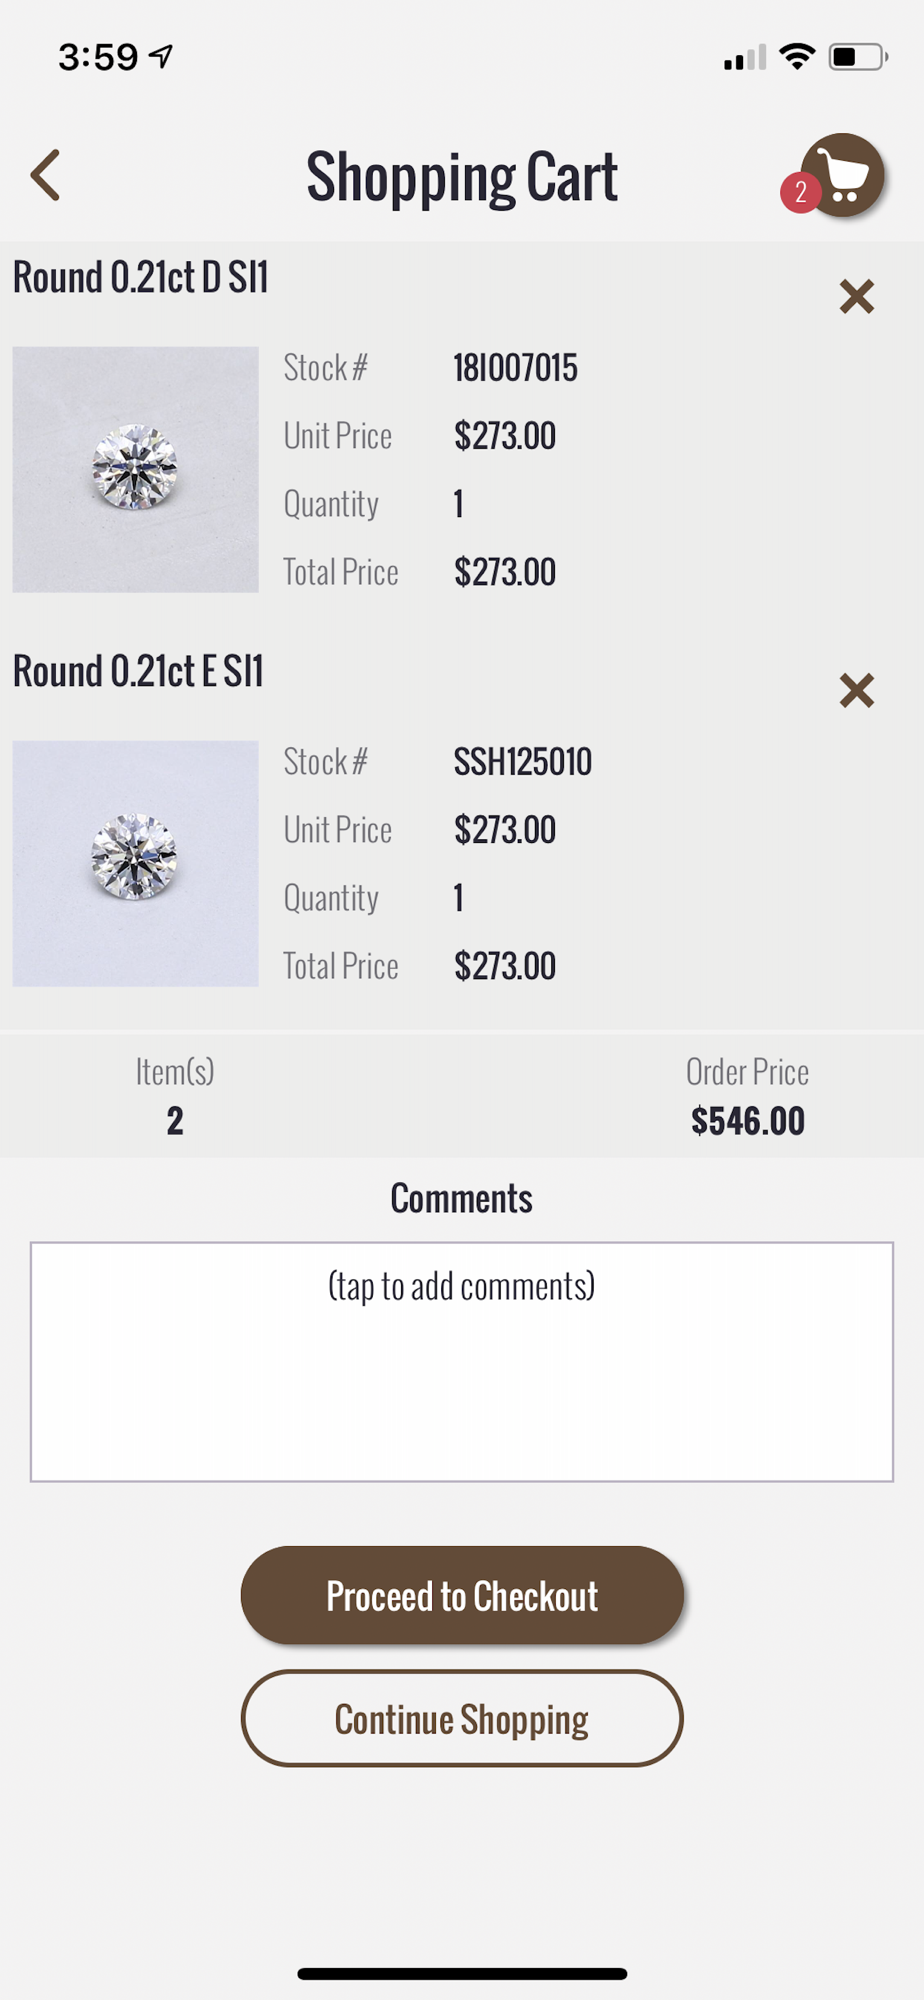Tap the red cart count badge
Image resolution: width=924 pixels, height=2000 pixels.
pos(800,192)
